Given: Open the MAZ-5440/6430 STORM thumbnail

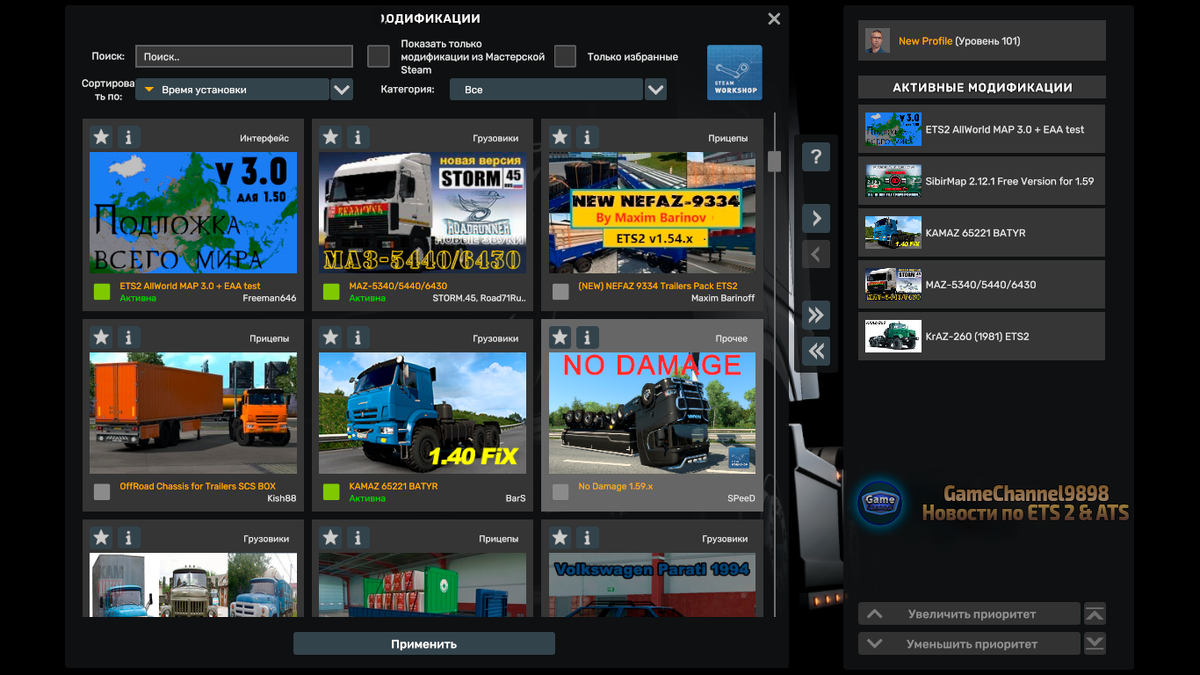Looking at the screenshot, I should [x=422, y=213].
